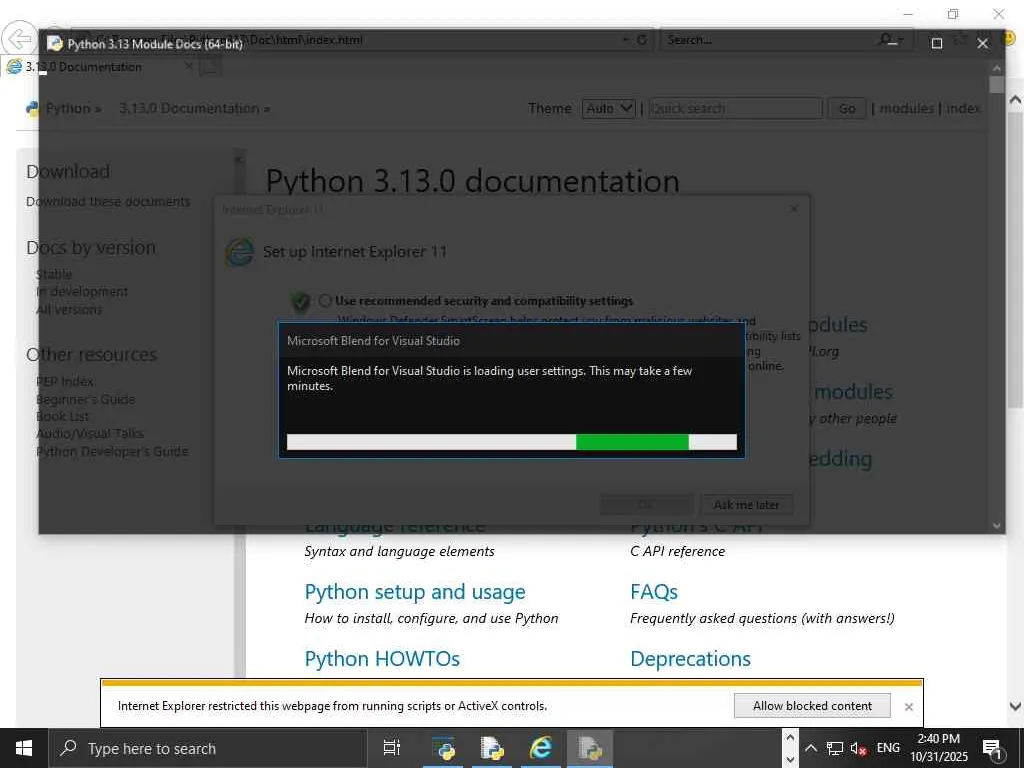Open the In development version link

82,291
